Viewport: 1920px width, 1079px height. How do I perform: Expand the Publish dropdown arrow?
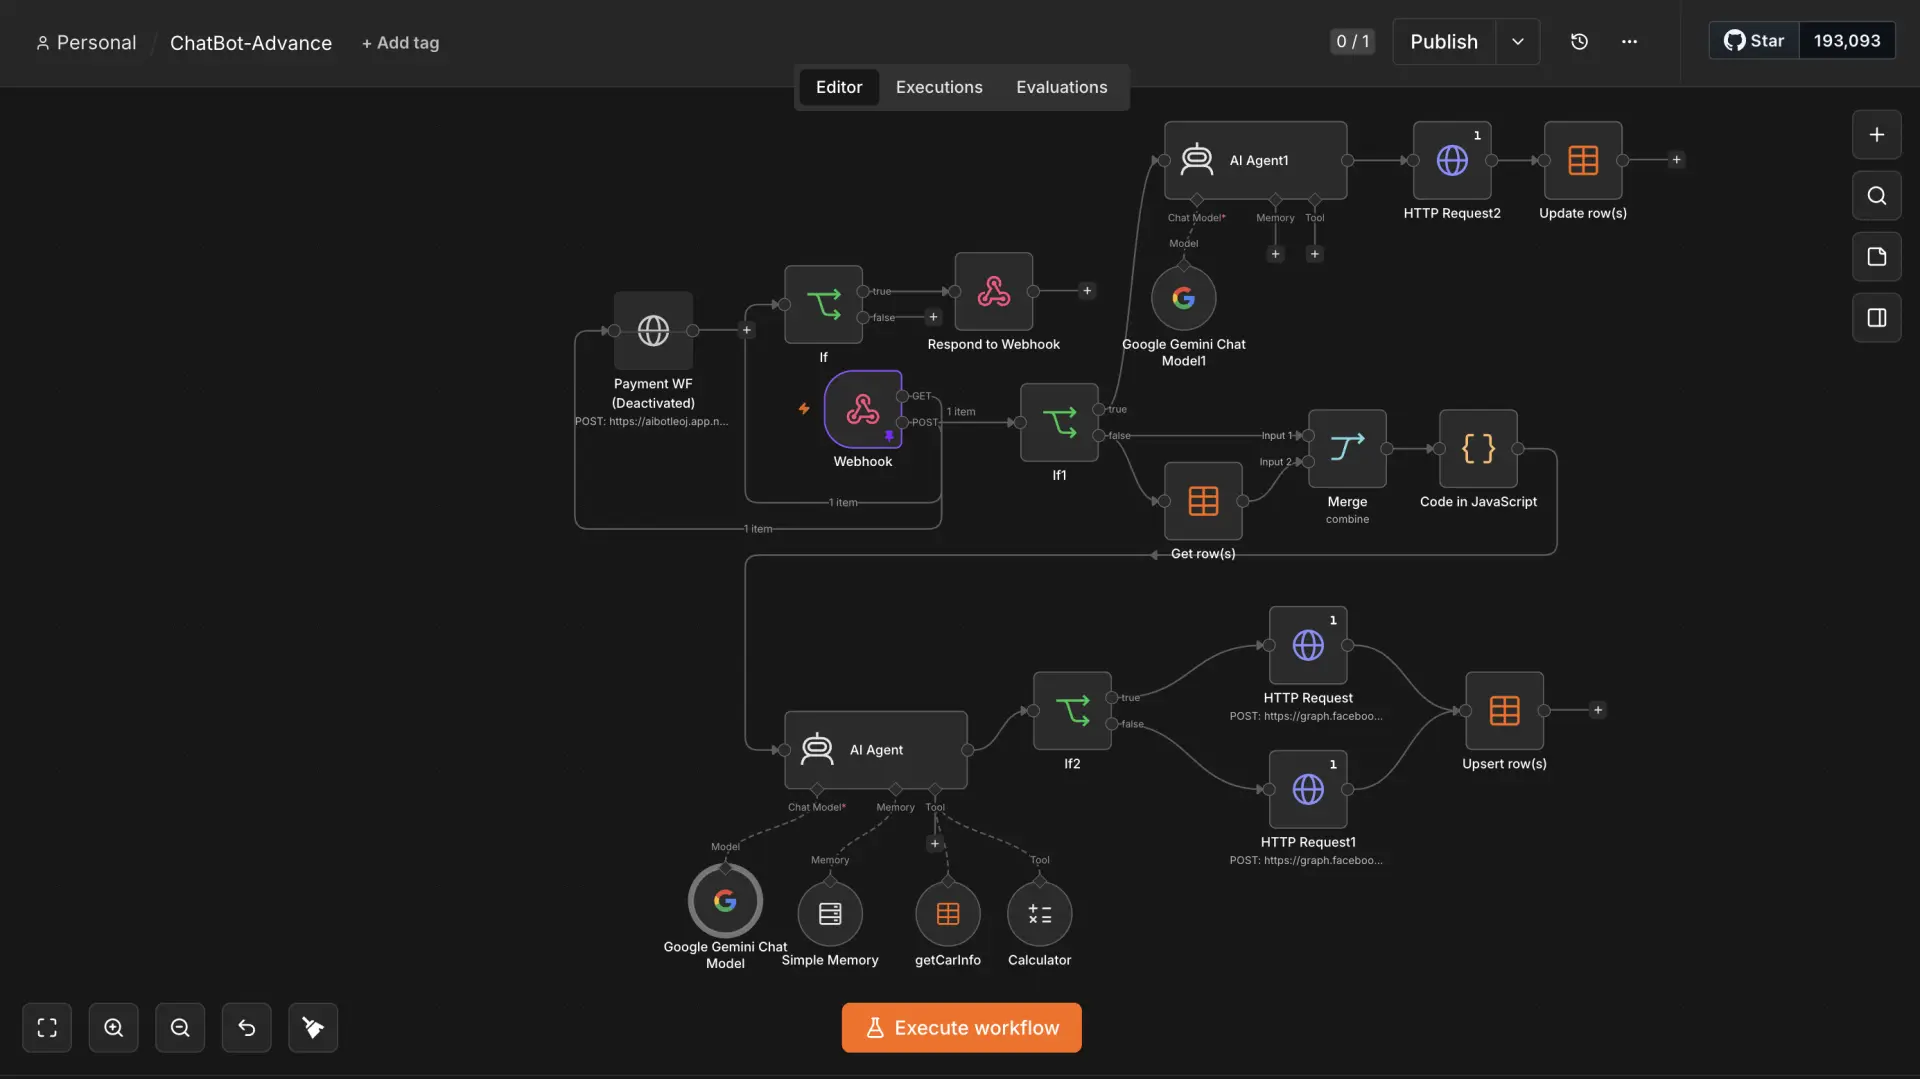1517,42
